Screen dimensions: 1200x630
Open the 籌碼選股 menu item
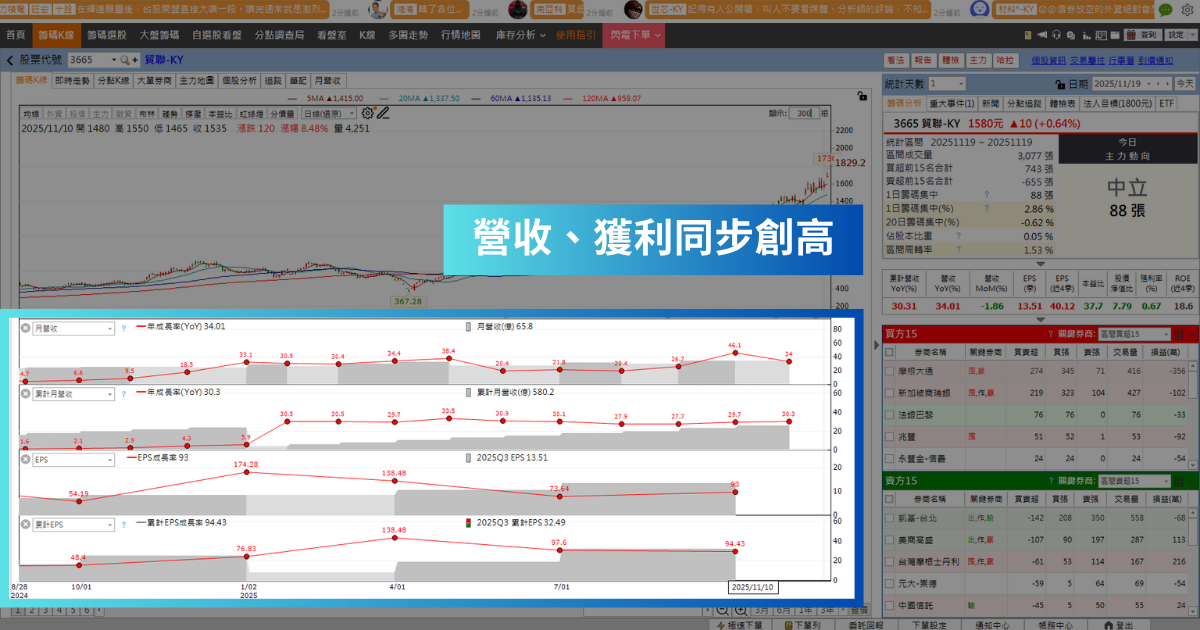tap(107, 35)
